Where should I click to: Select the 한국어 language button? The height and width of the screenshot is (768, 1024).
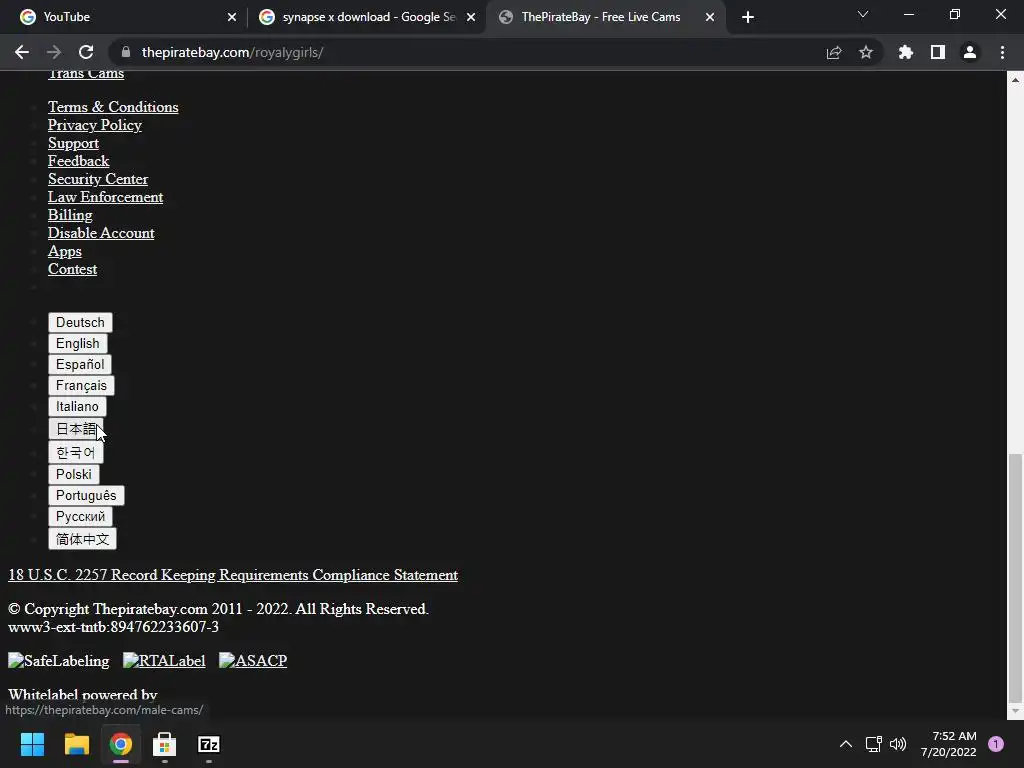tap(76, 453)
